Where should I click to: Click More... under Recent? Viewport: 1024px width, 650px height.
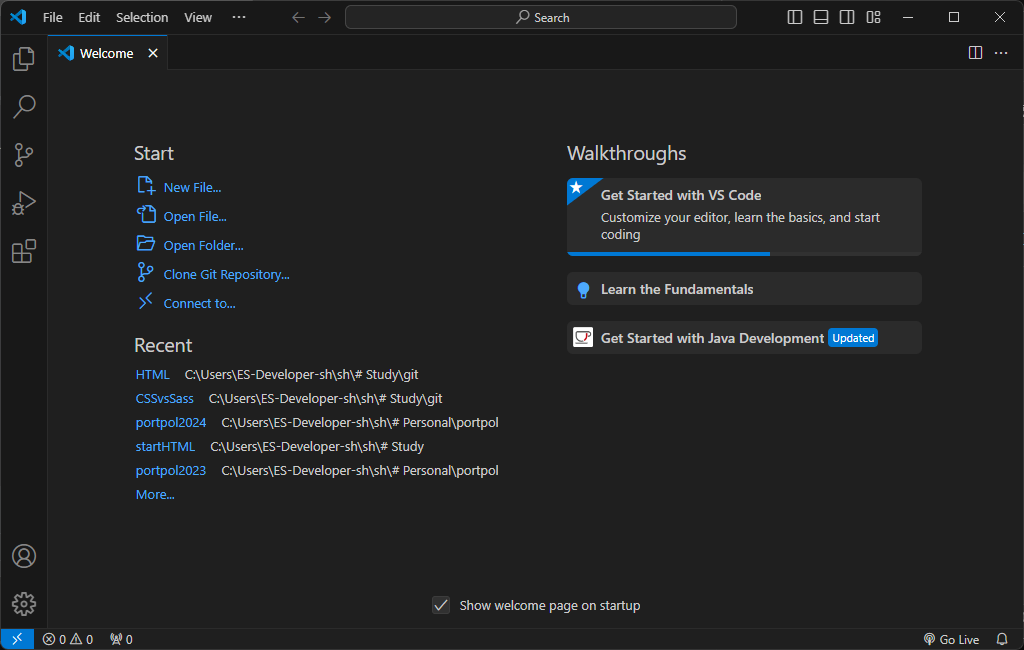pos(155,495)
